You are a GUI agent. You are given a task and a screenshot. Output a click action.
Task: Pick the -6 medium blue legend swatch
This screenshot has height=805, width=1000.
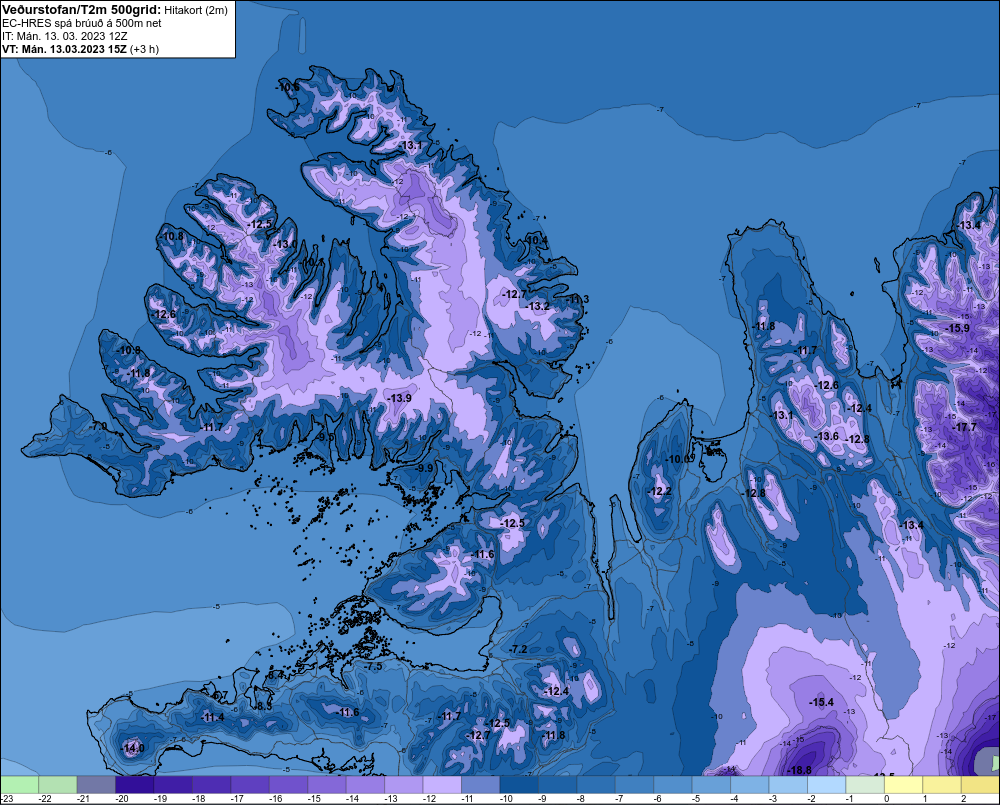point(673,785)
